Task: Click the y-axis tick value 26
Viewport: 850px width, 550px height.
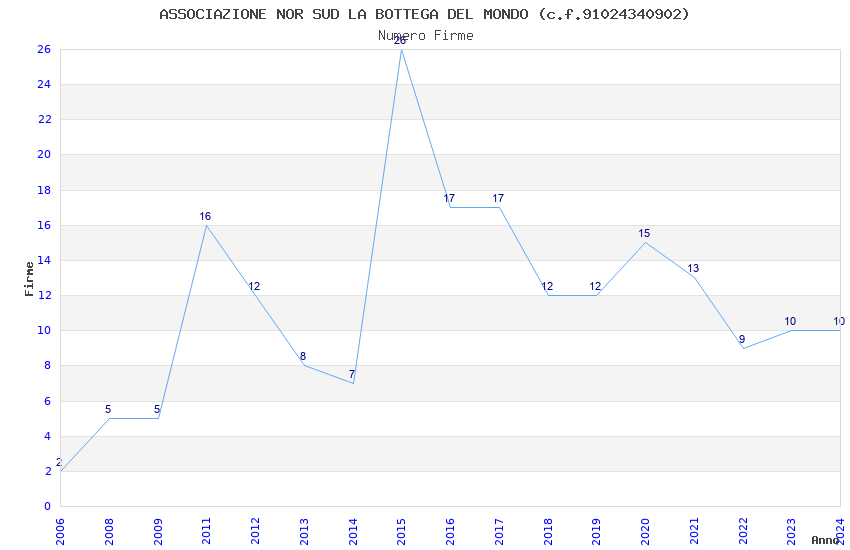Action: point(44,49)
